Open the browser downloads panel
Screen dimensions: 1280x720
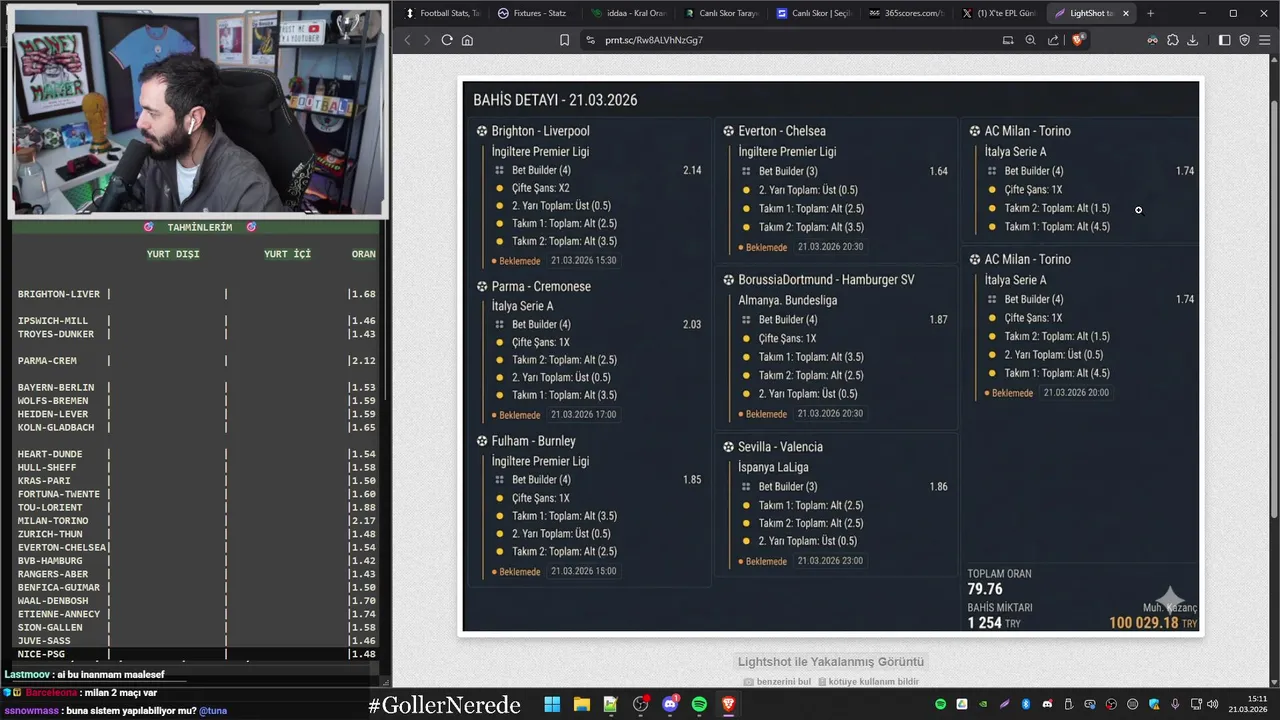(x=1193, y=40)
